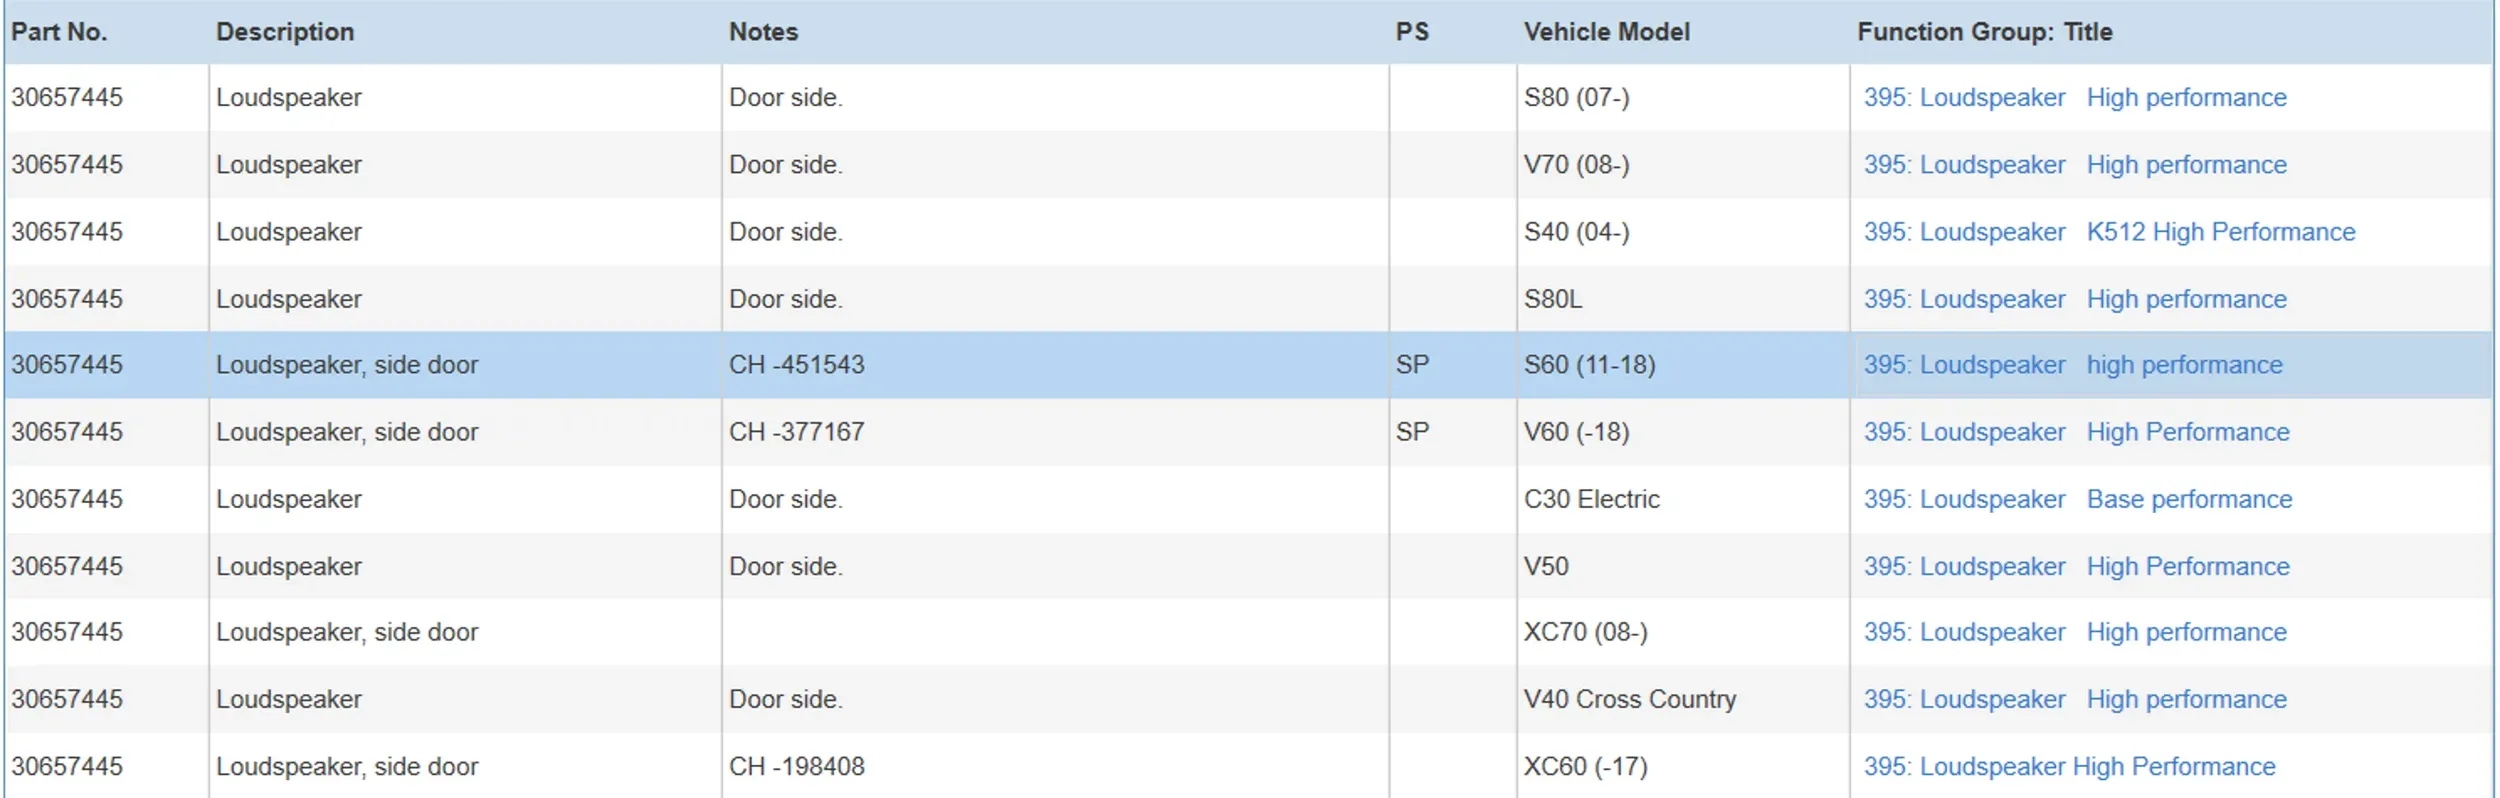This screenshot has height=798, width=2500.
Task: Open the Base performance link
Action: pyautogui.click(x=2189, y=499)
